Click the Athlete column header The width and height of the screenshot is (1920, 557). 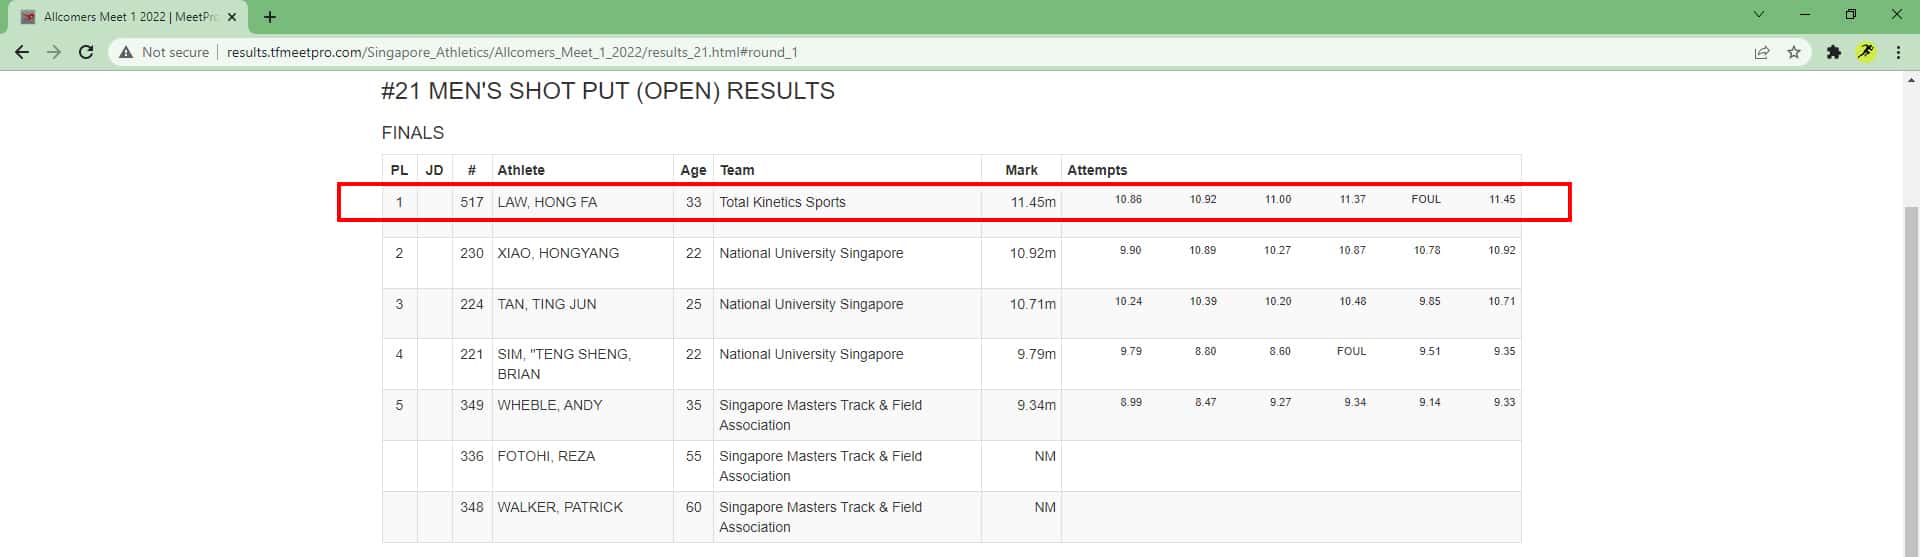pyautogui.click(x=521, y=170)
